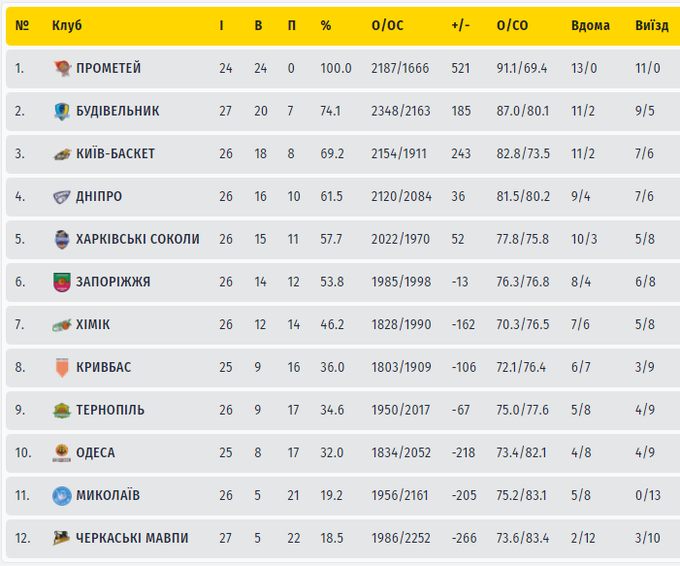Screen dimensions: 680x566
Task: Click the Одеса club logo icon
Action: click(x=62, y=453)
